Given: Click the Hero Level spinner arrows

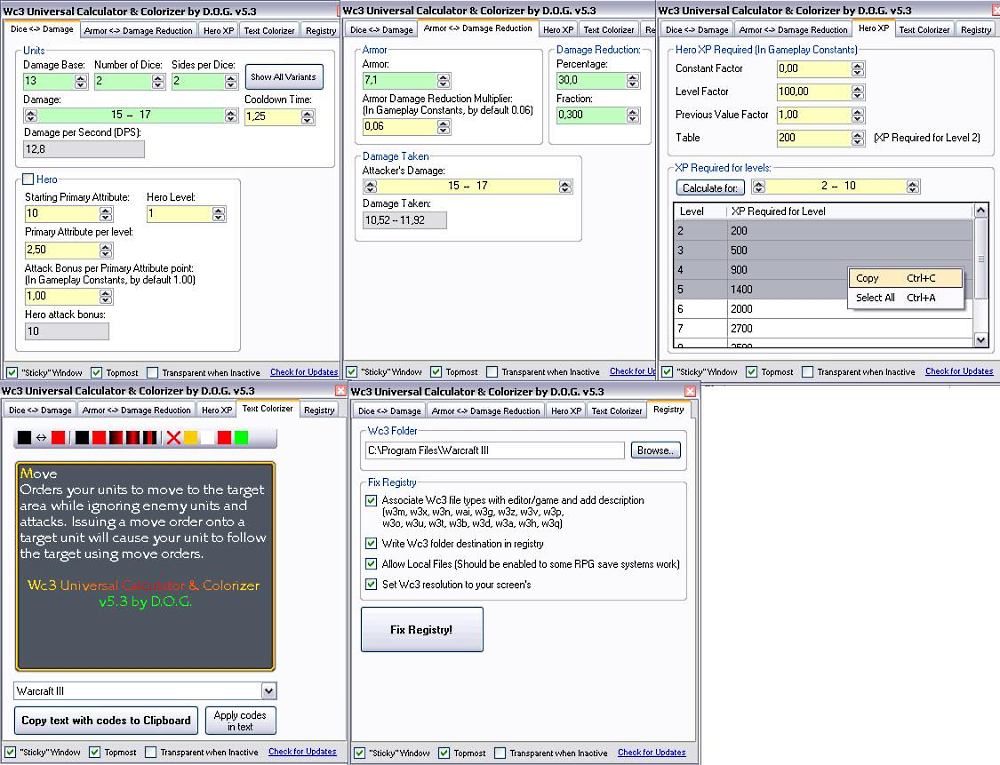Looking at the screenshot, I should (x=219, y=214).
